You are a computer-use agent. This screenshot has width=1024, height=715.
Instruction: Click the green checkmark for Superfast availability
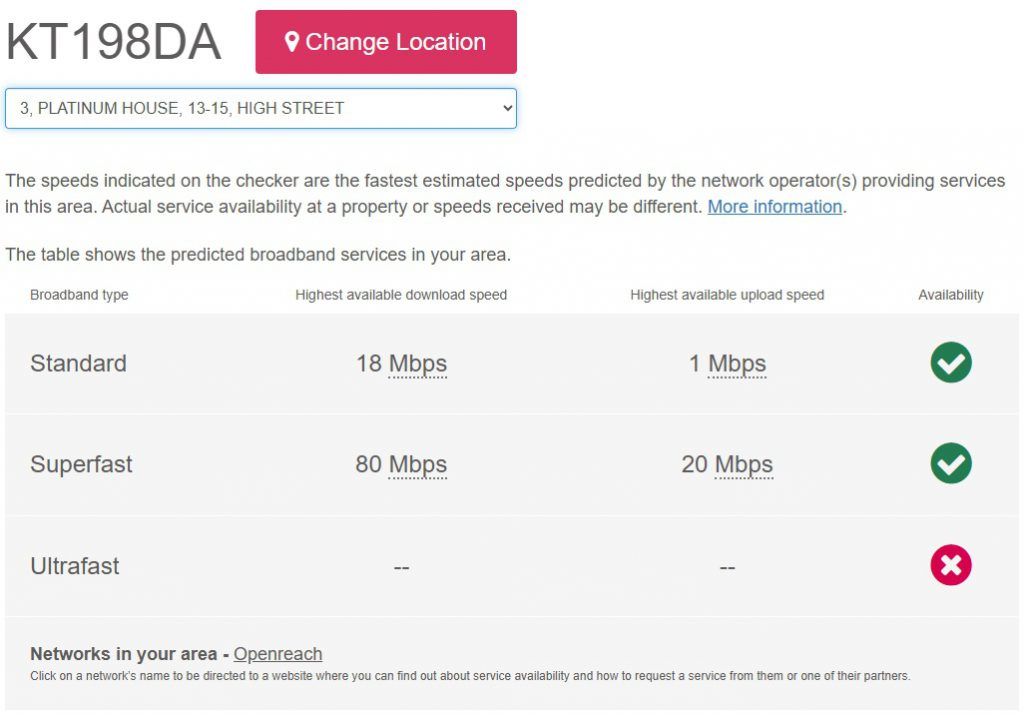click(x=950, y=464)
